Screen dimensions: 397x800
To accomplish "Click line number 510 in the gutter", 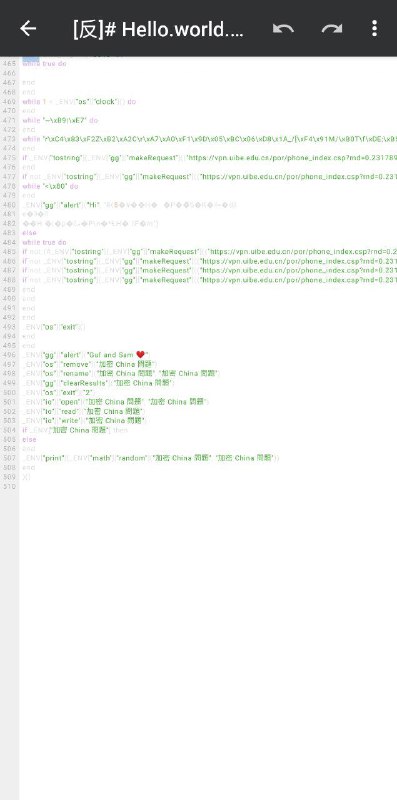I will tap(9, 486).
